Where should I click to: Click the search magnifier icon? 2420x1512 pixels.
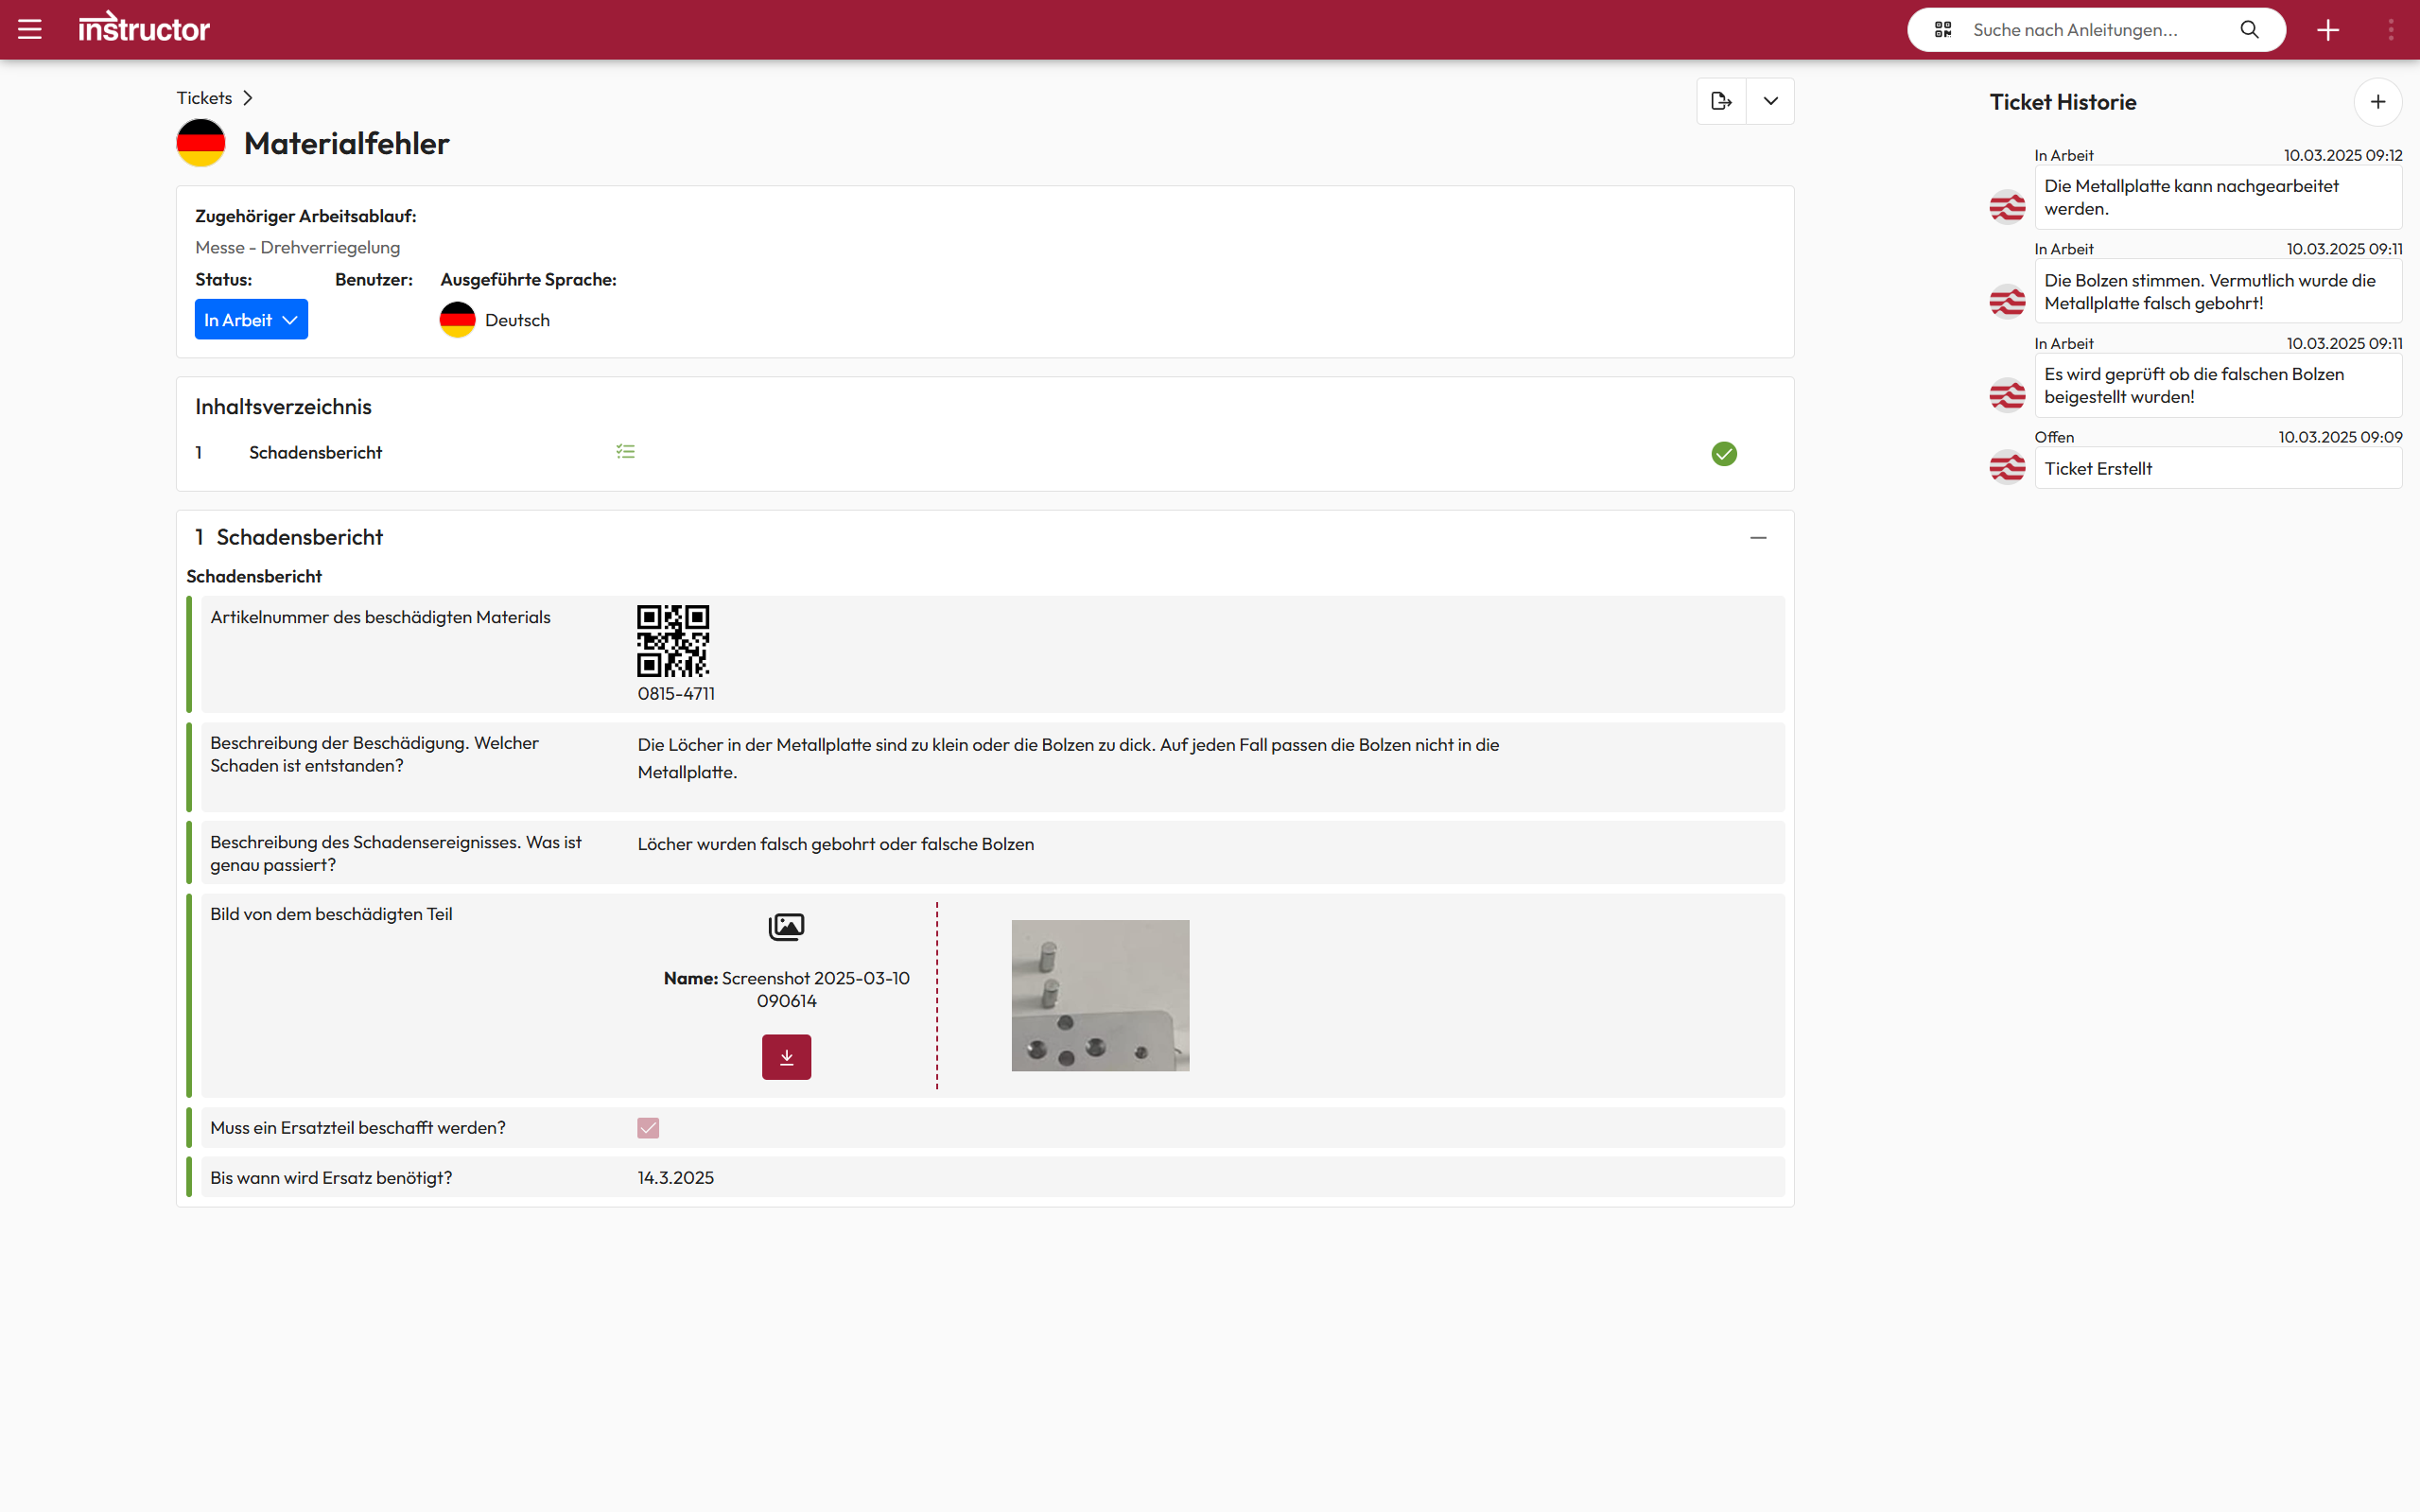[2249, 30]
